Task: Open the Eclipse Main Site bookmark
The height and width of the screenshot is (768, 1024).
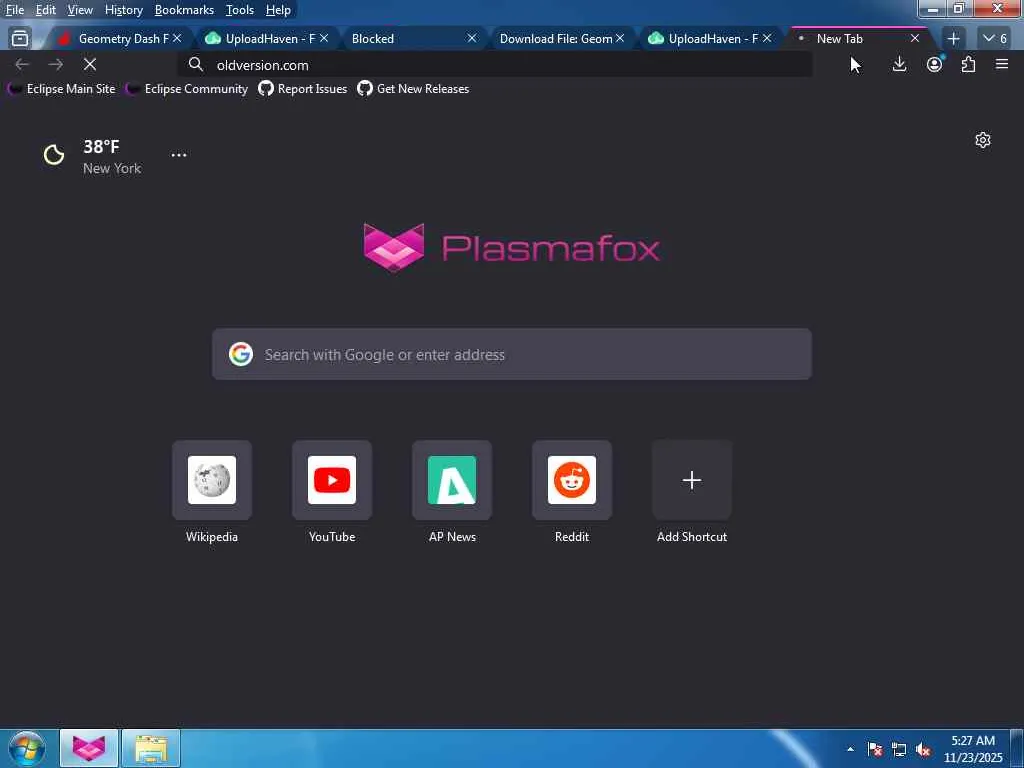Action: tap(61, 89)
